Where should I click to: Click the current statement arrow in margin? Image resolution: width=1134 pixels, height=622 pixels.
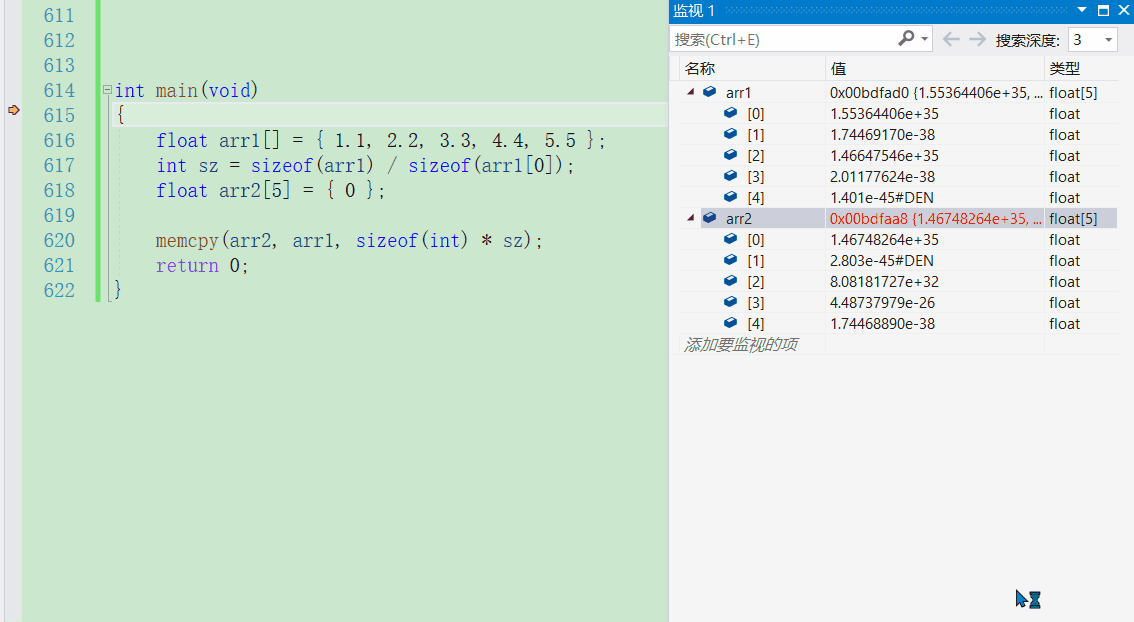pos(13,110)
